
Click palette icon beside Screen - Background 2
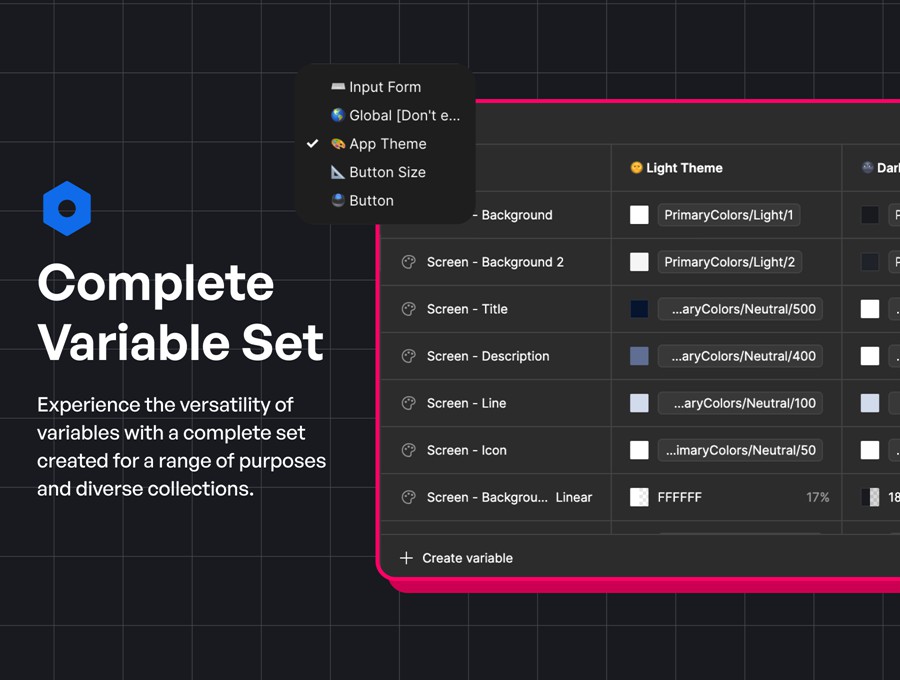408,262
